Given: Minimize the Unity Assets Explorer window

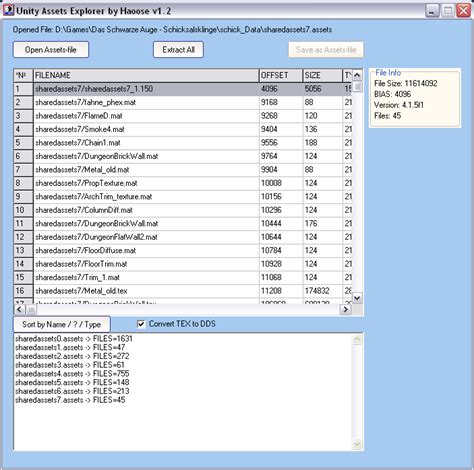Looking at the screenshot, I should pos(432,11).
